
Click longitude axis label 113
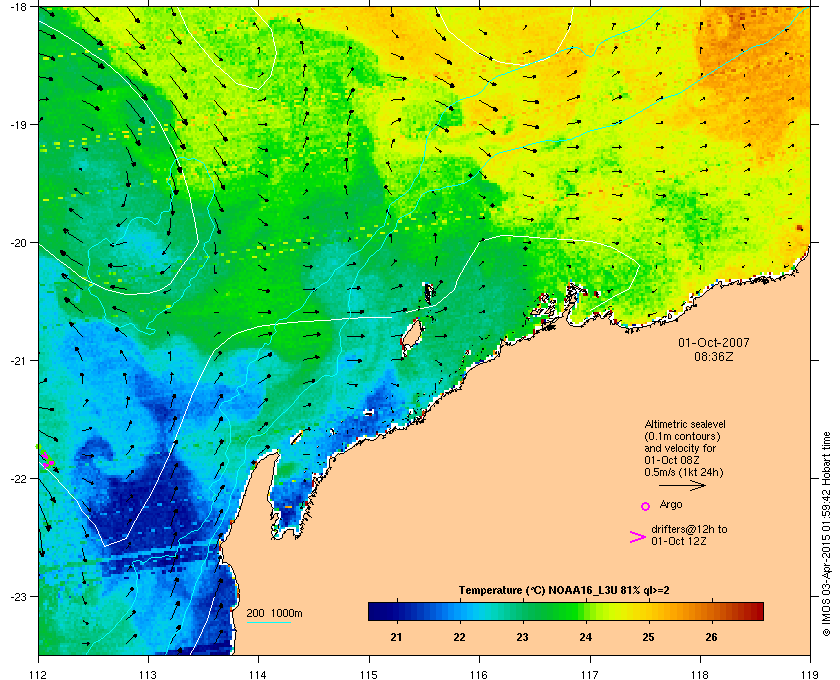tap(148, 674)
